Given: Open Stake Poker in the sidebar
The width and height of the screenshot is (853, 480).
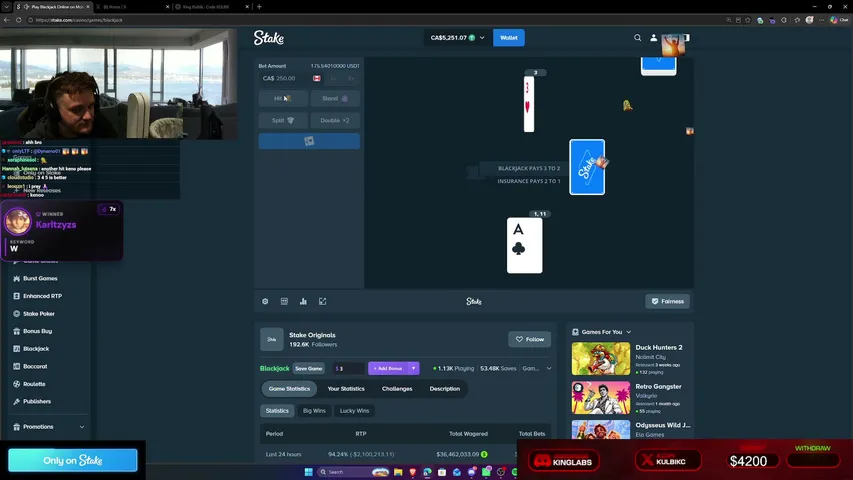Looking at the screenshot, I should pyautogui.click(x=39, y=314).
